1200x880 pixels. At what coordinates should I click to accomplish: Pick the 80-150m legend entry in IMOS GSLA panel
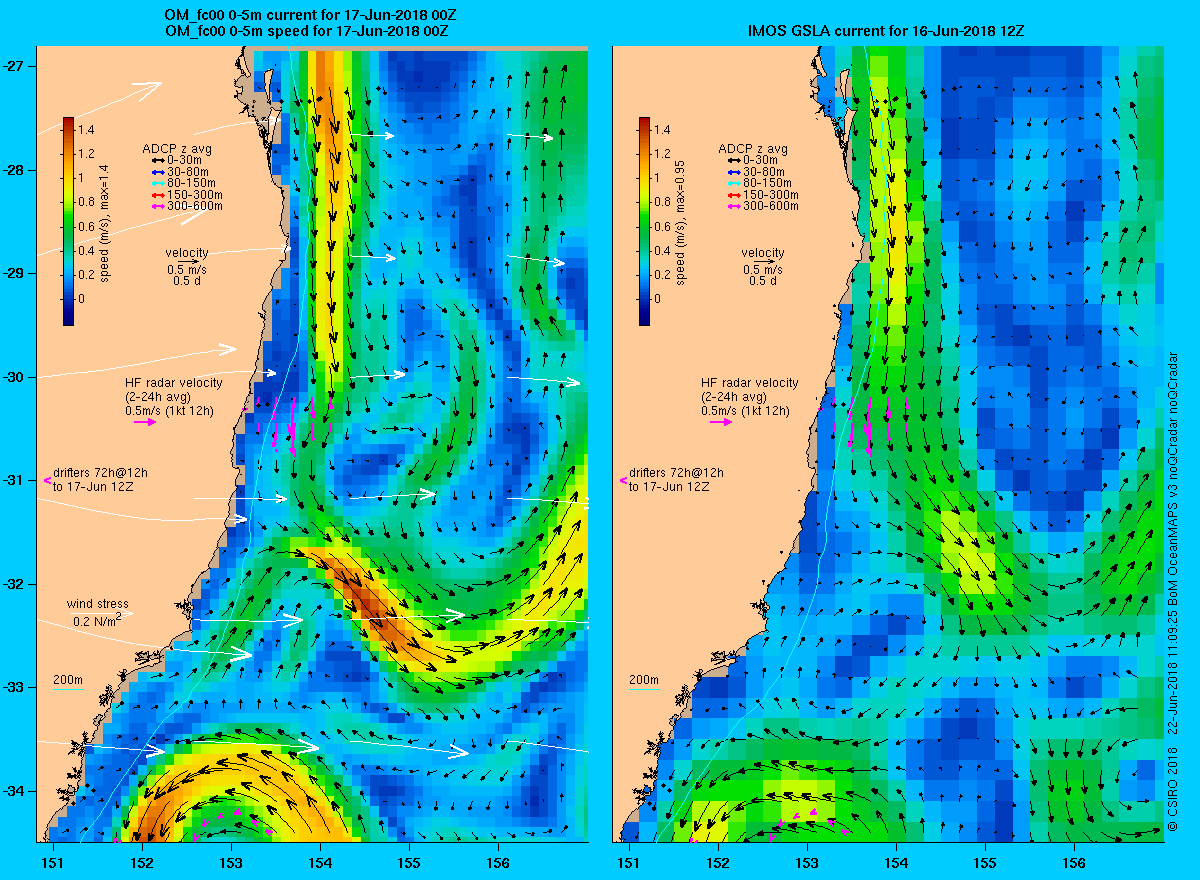point(759,183)
